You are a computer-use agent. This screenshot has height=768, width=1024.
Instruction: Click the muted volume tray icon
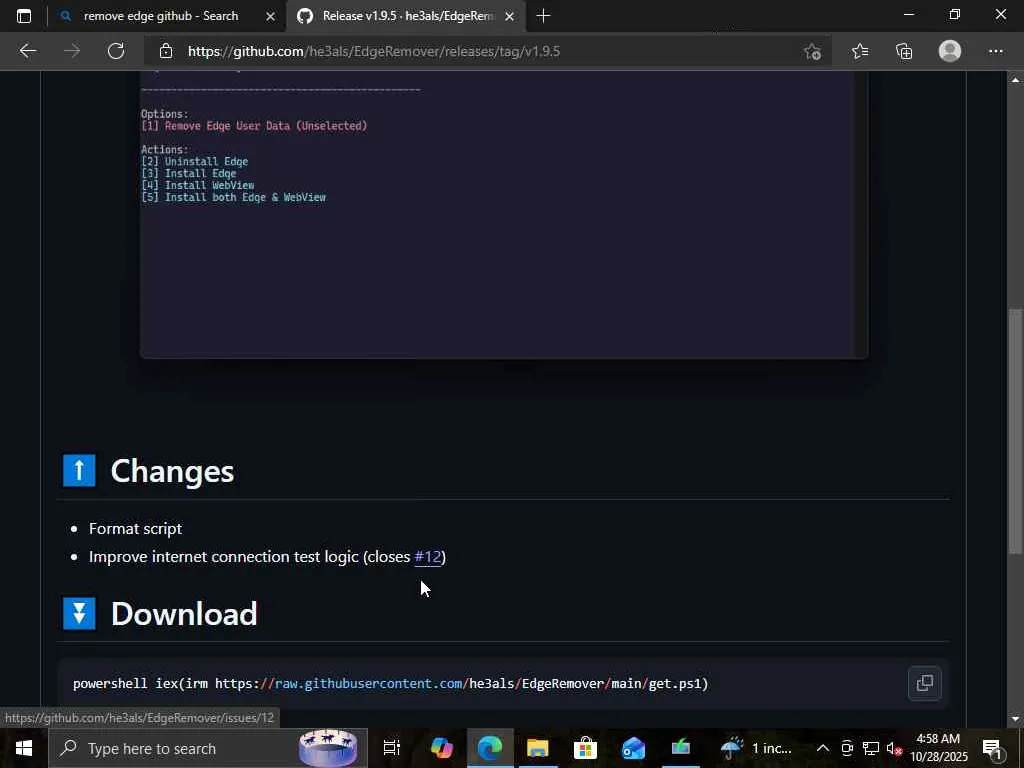[x=894, y=748]
